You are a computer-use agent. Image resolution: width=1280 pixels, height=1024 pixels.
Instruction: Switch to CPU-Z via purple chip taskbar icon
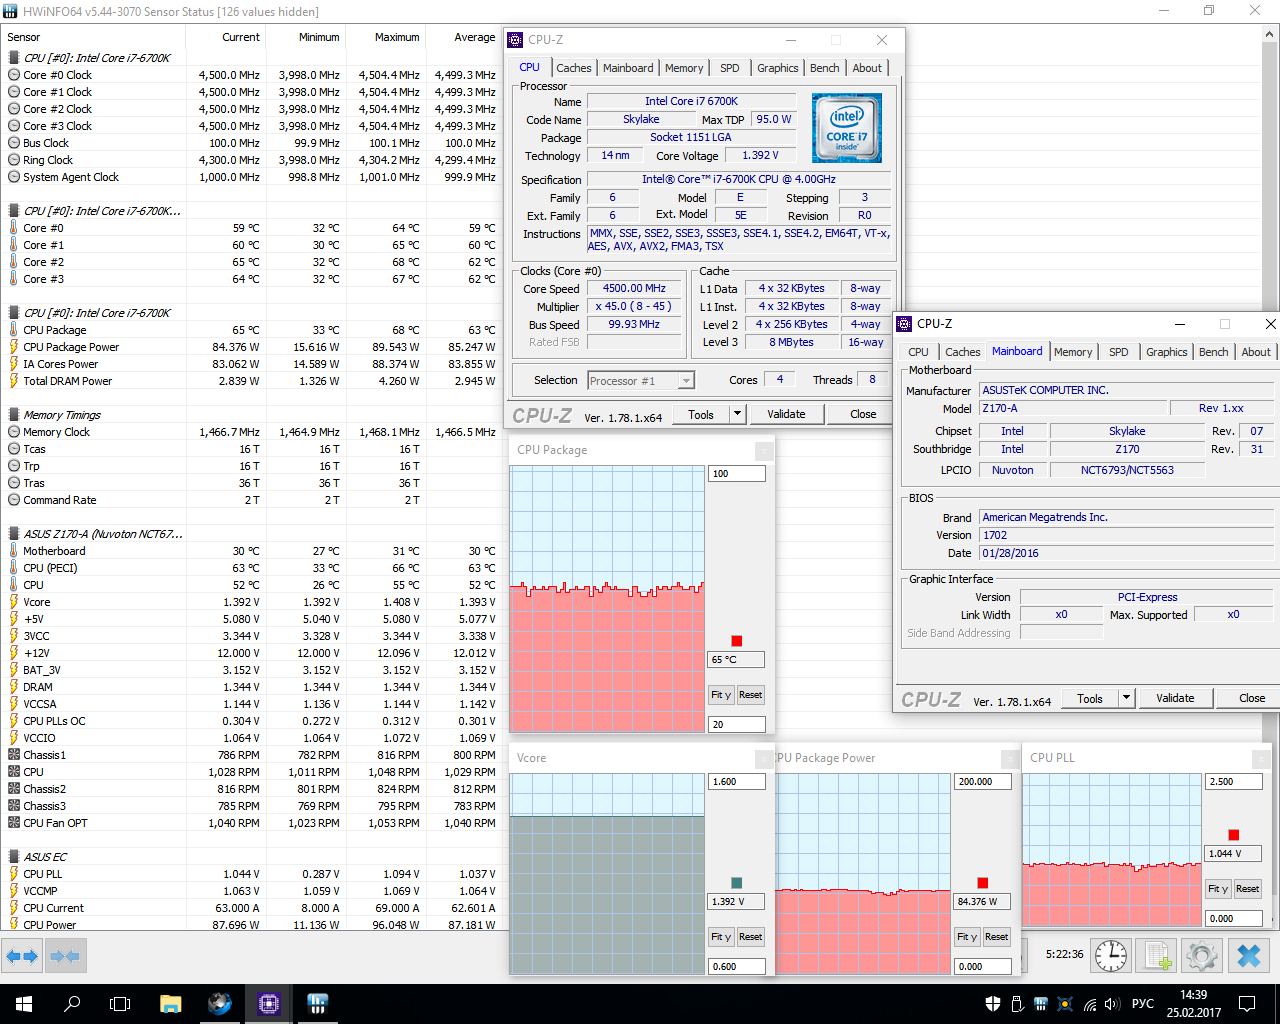click(x=269, y=1004)
